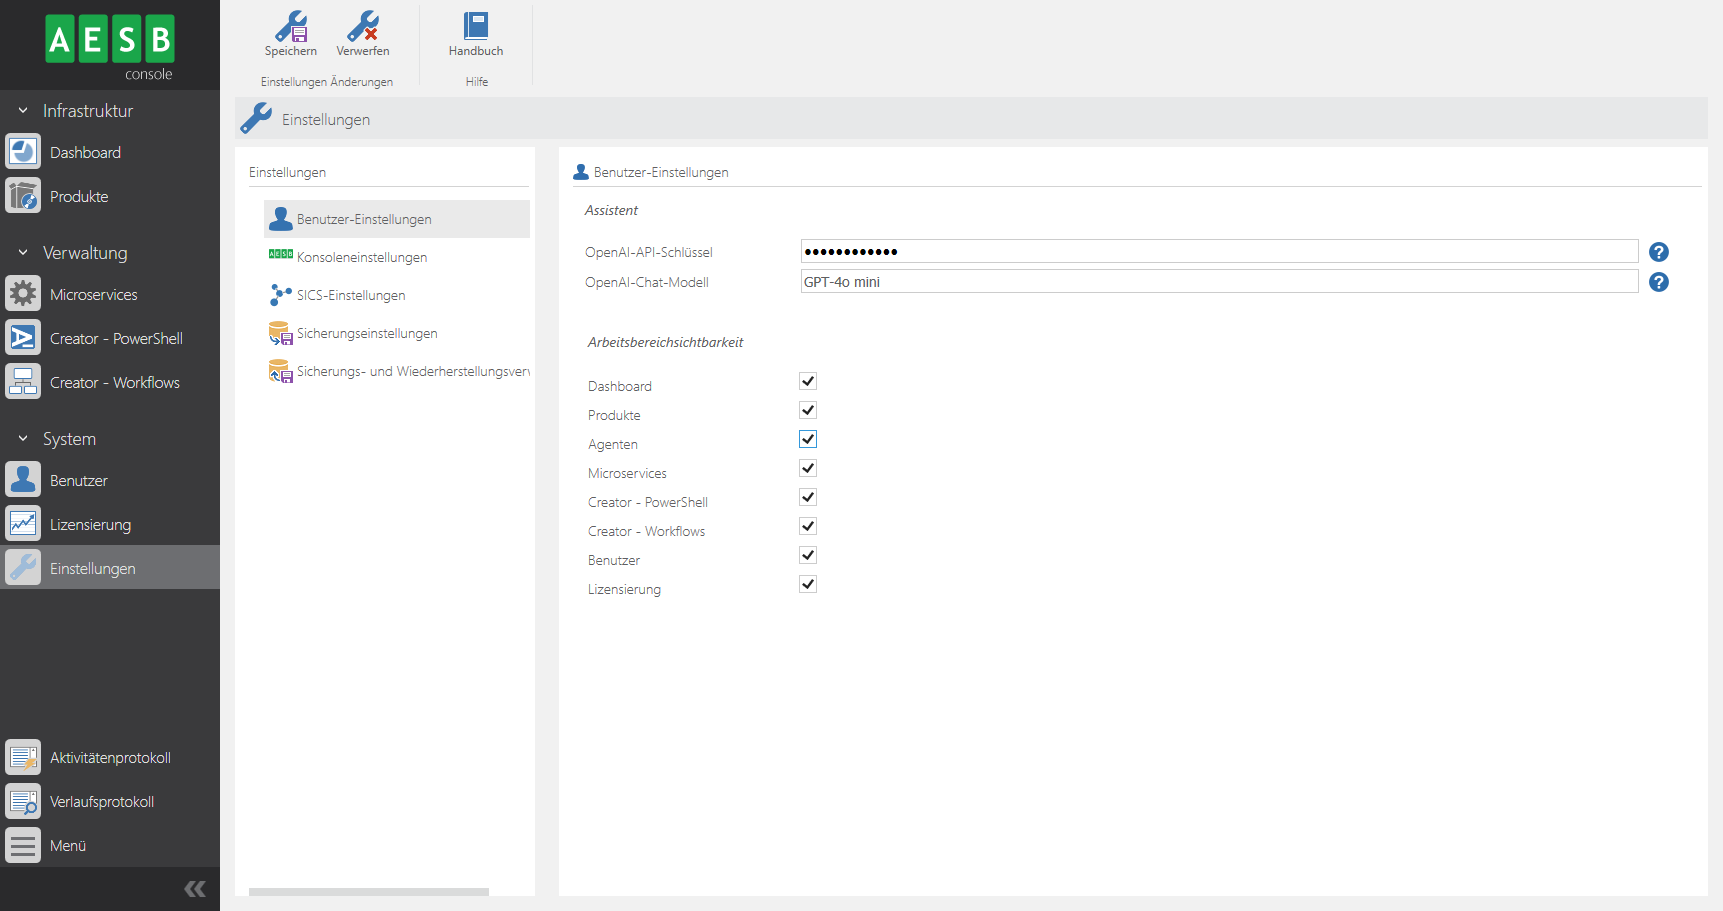1723x911 pixels.
Task: Show help for OpenAI-API-Schlüssel field
Action: point(1658,252)
